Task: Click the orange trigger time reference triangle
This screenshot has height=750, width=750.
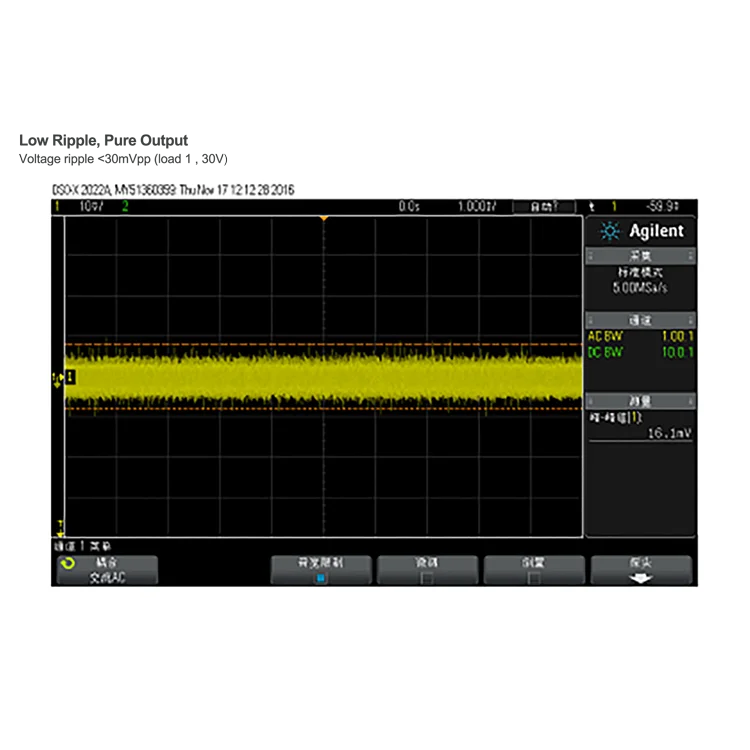Action: 324,218
